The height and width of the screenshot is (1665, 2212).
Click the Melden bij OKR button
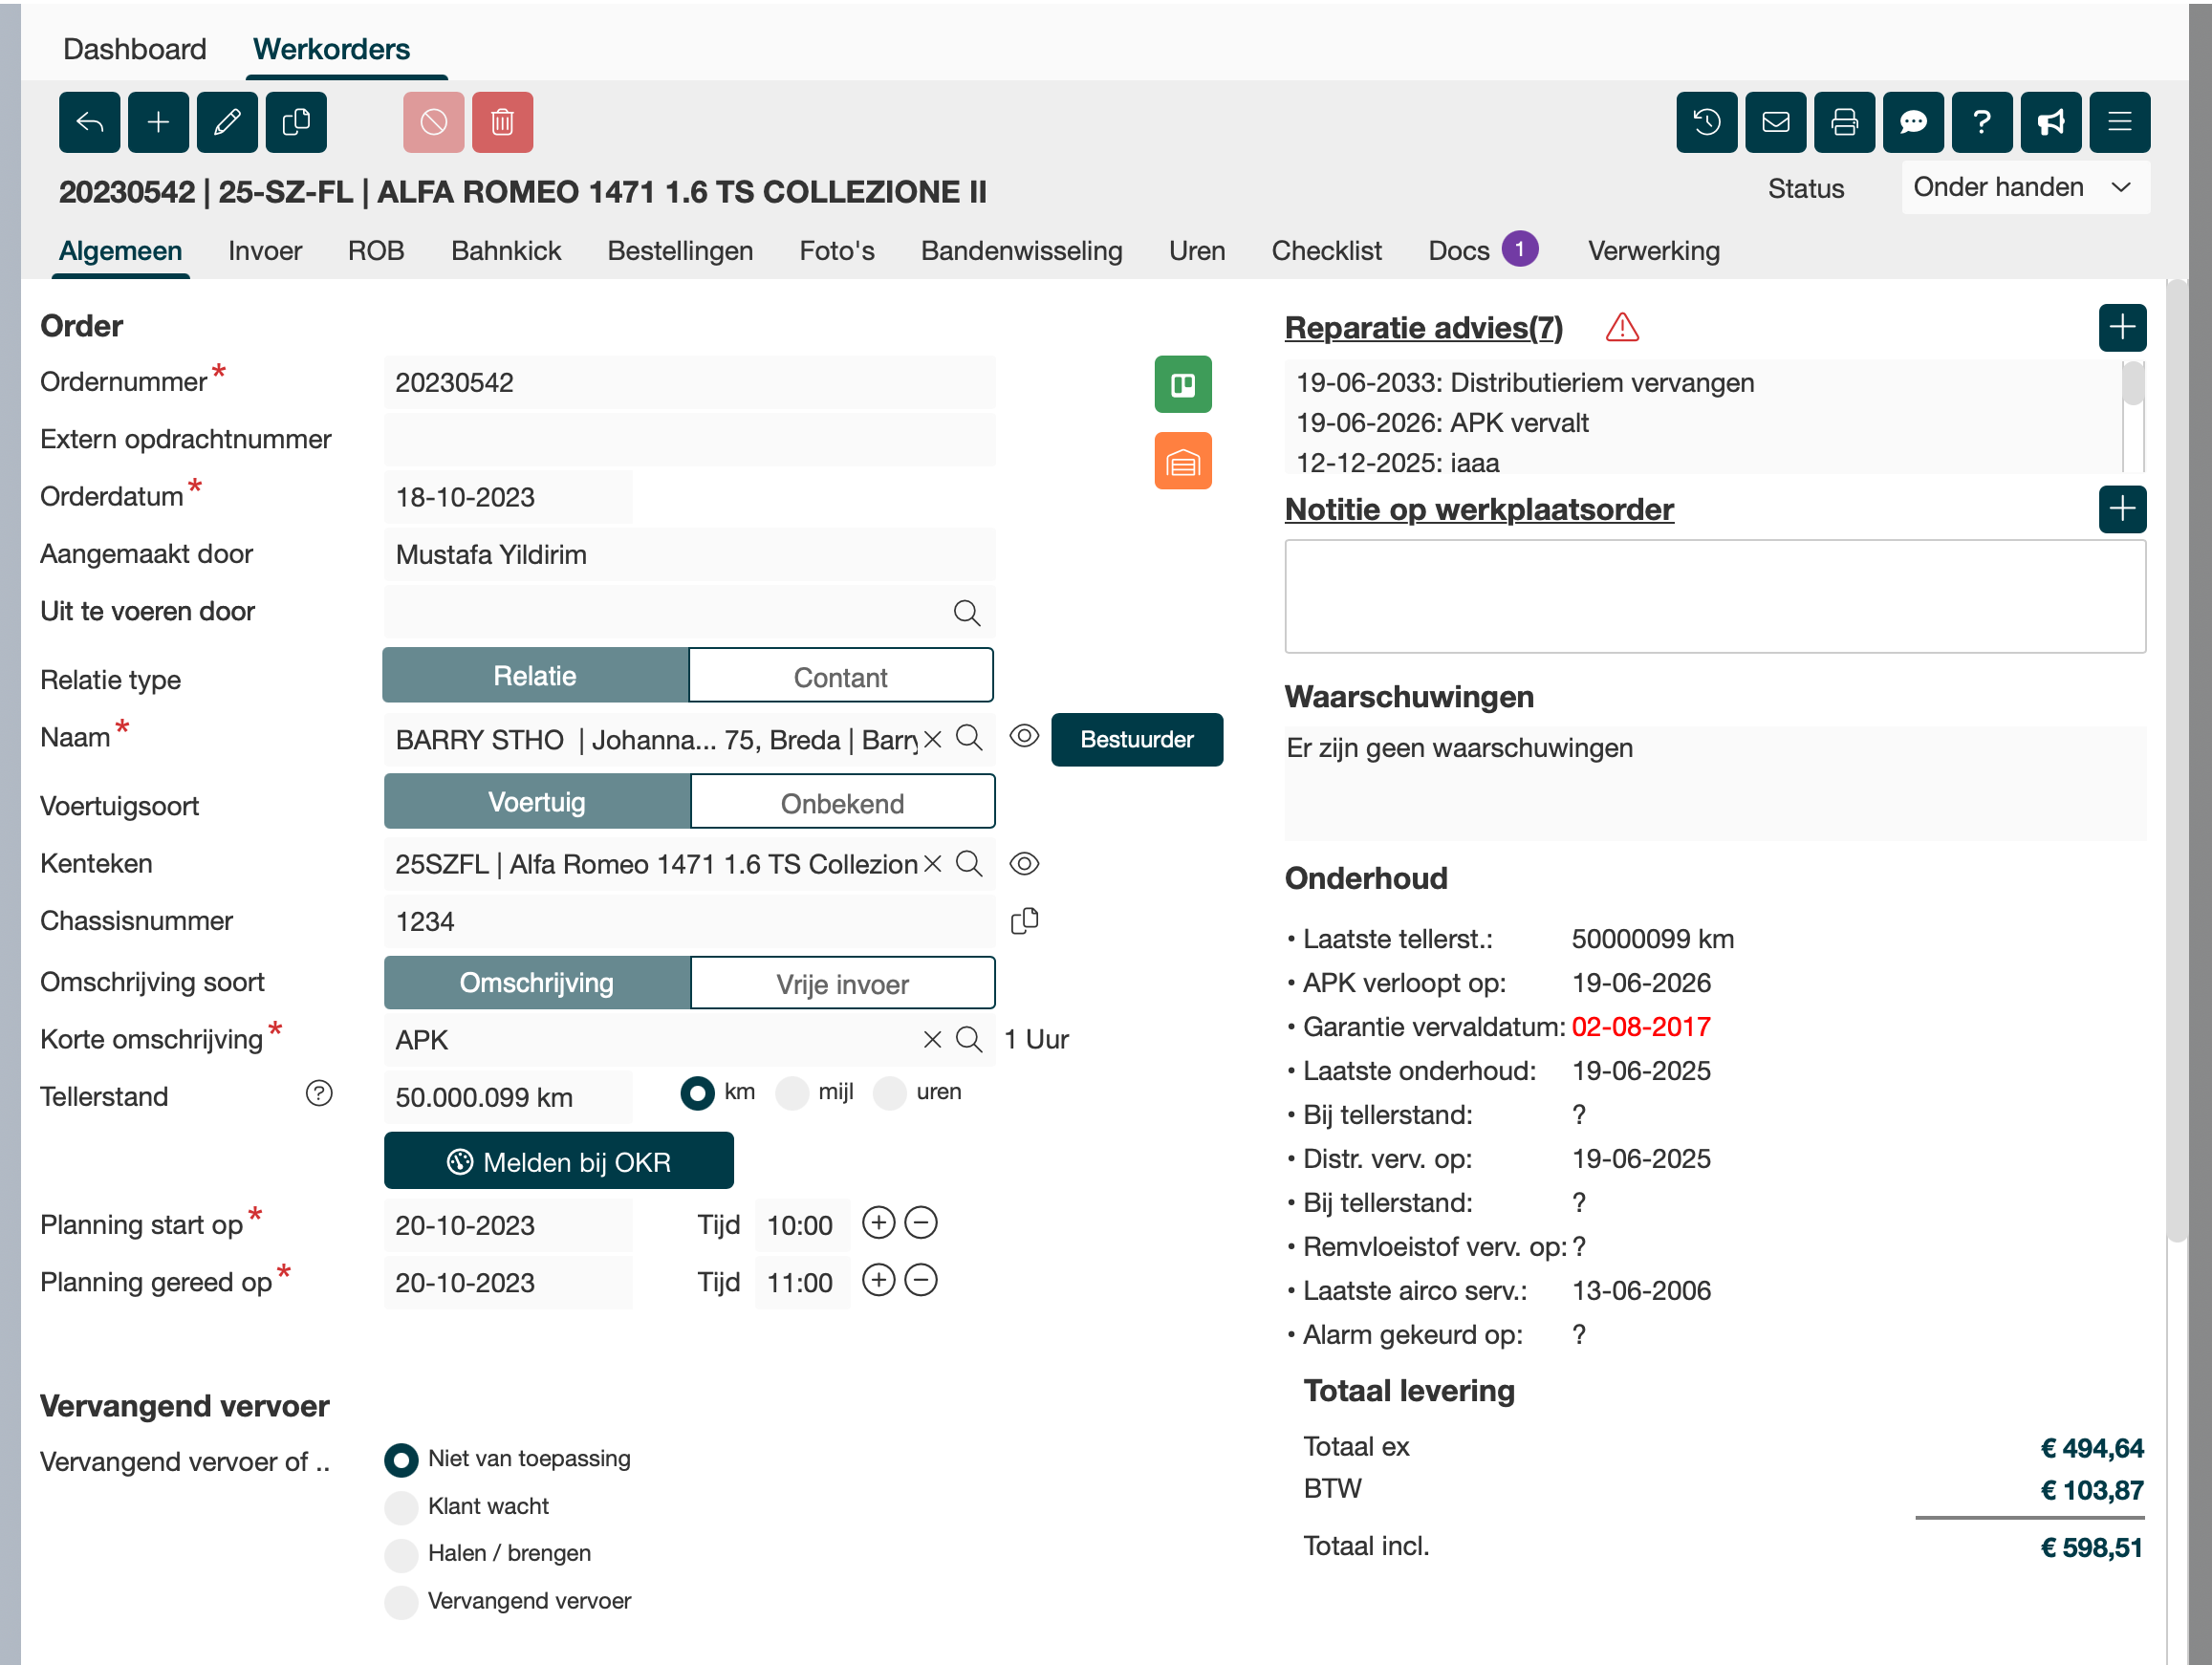click(x=558, y=1162)
